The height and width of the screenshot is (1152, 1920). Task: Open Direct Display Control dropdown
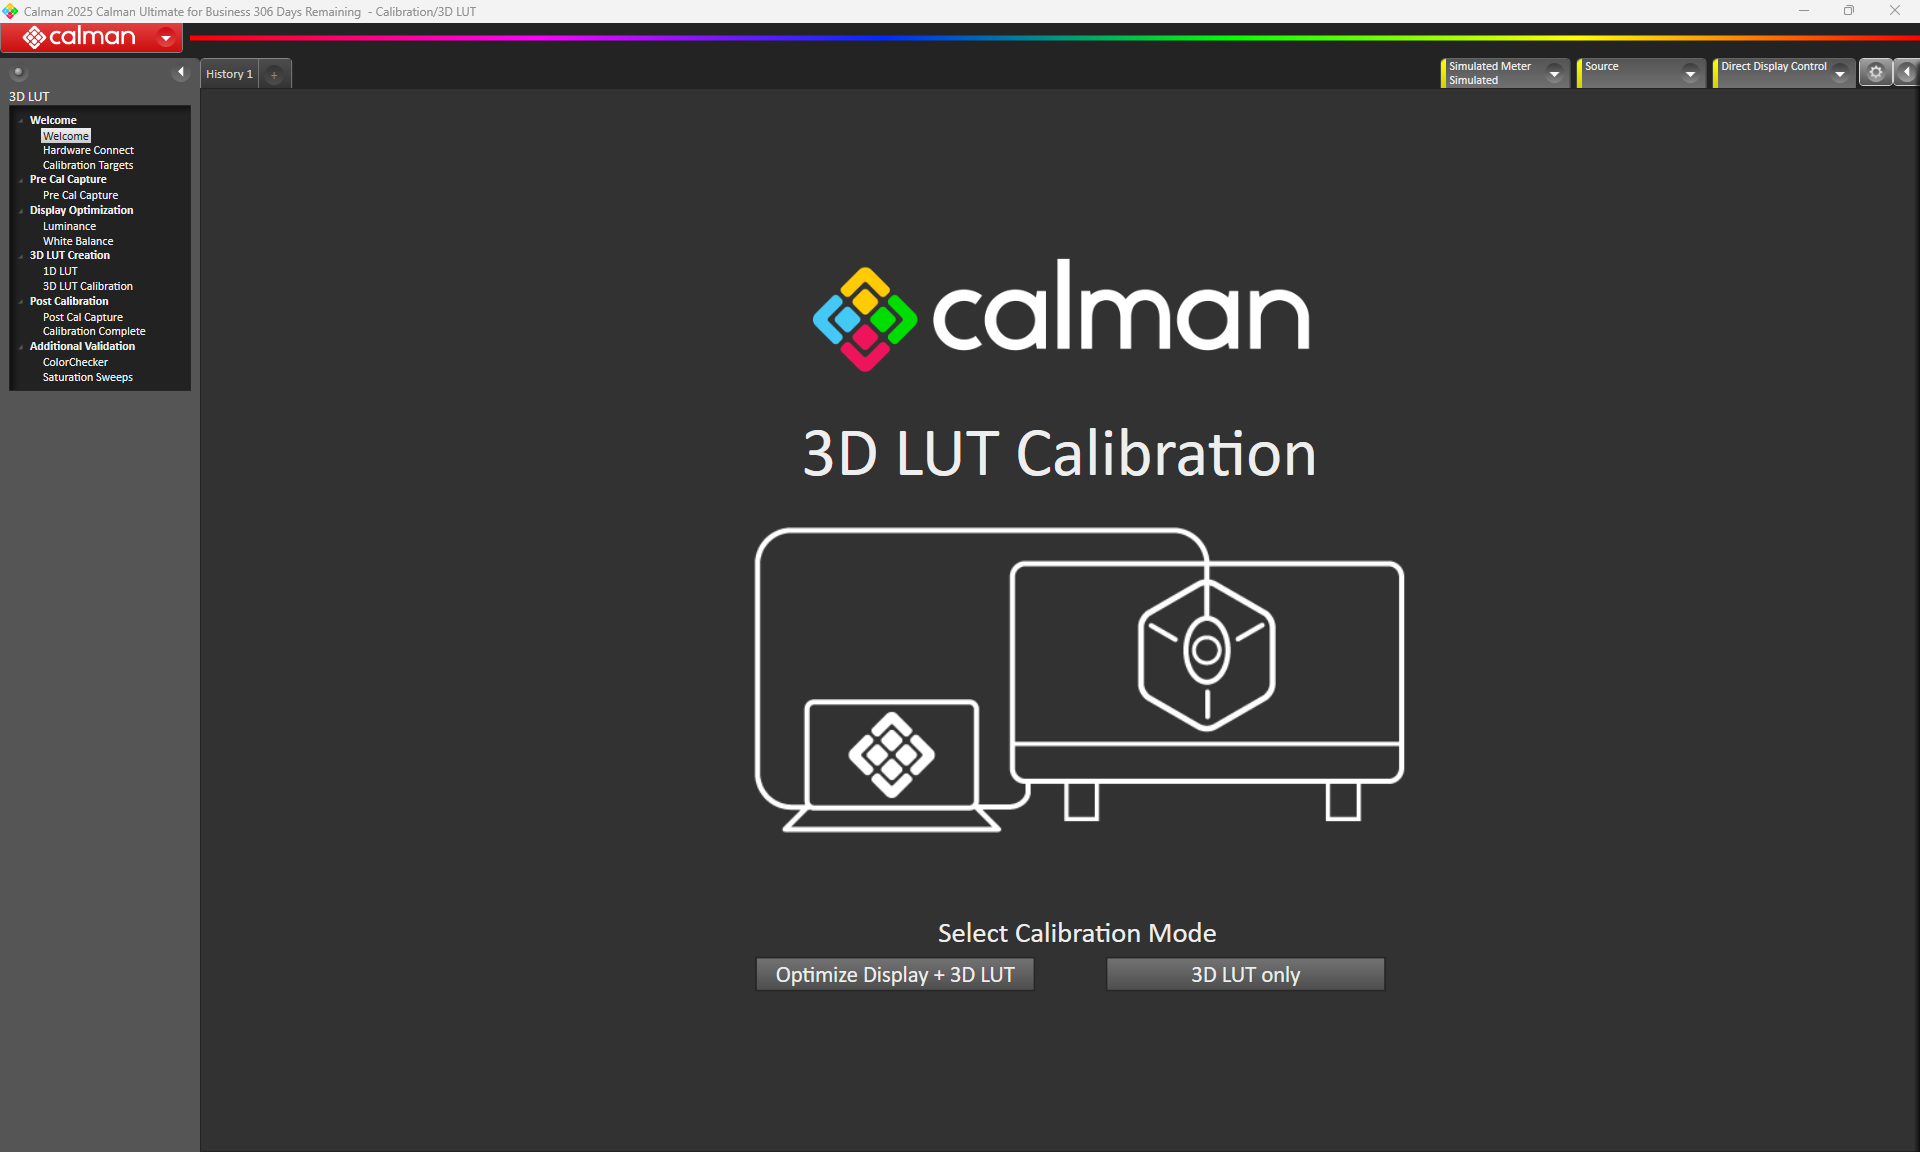tap(1840, 73)
